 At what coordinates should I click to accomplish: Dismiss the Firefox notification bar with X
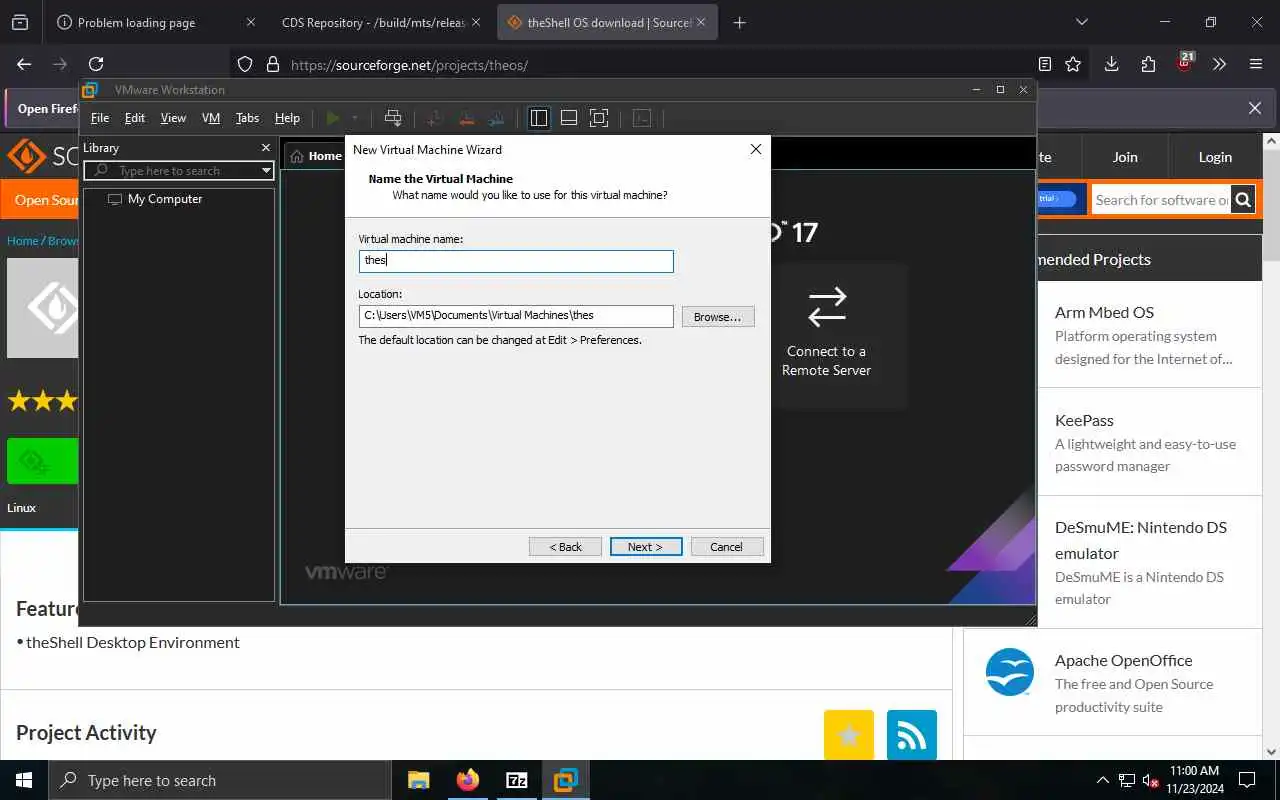1255,108
